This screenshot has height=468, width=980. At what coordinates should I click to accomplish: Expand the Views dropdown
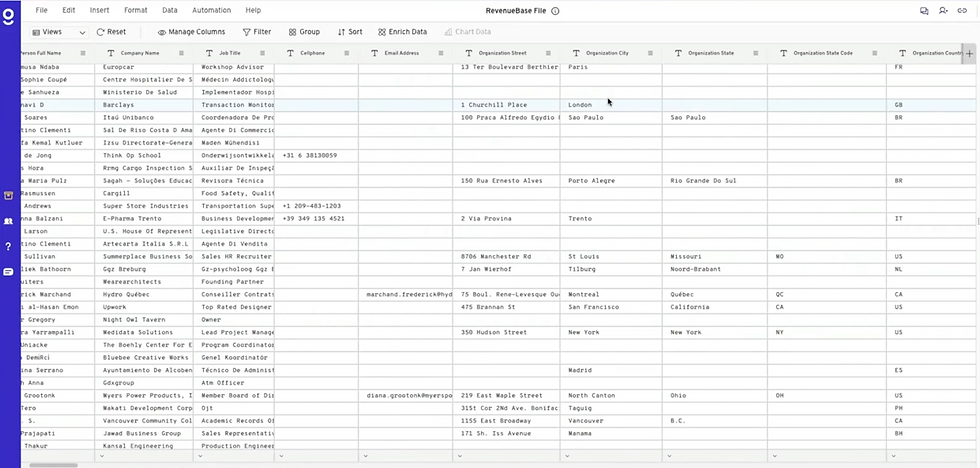pos(58,32)
